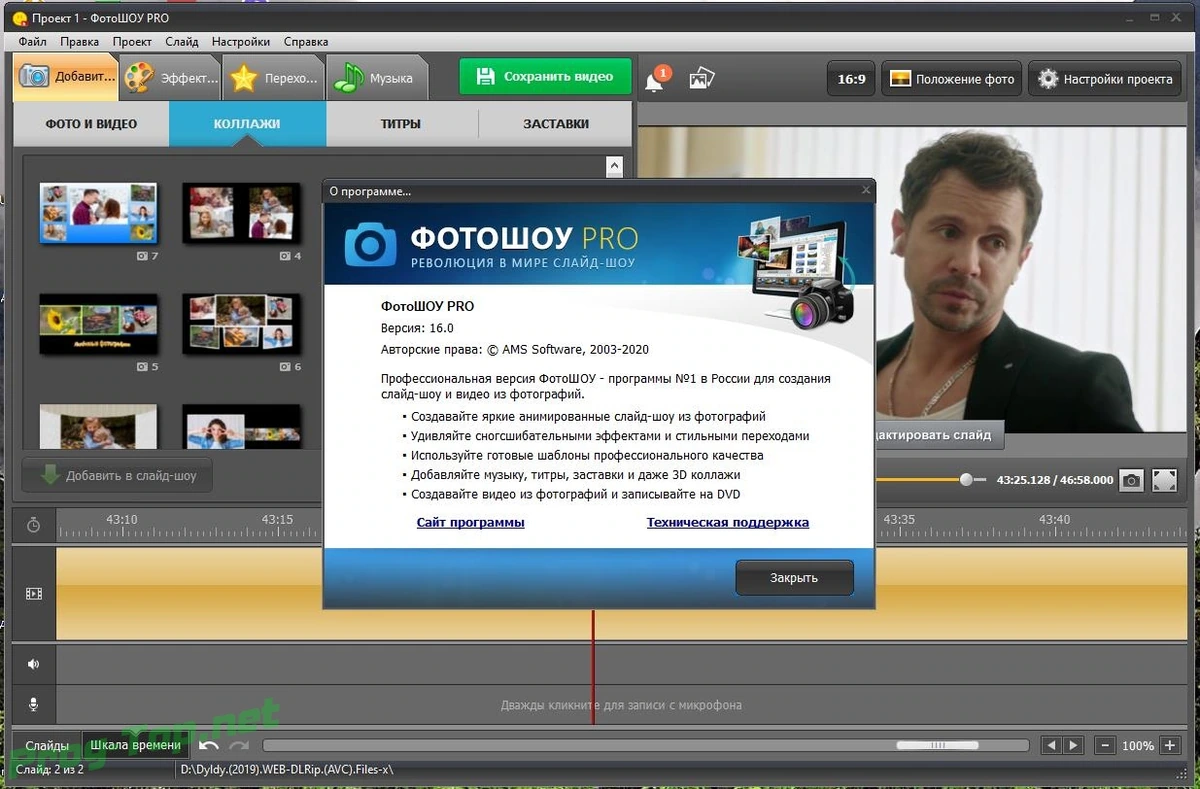1200x789 pixels.
Task: Toggle the Слайды view mode
Action: tap(47, 745)
